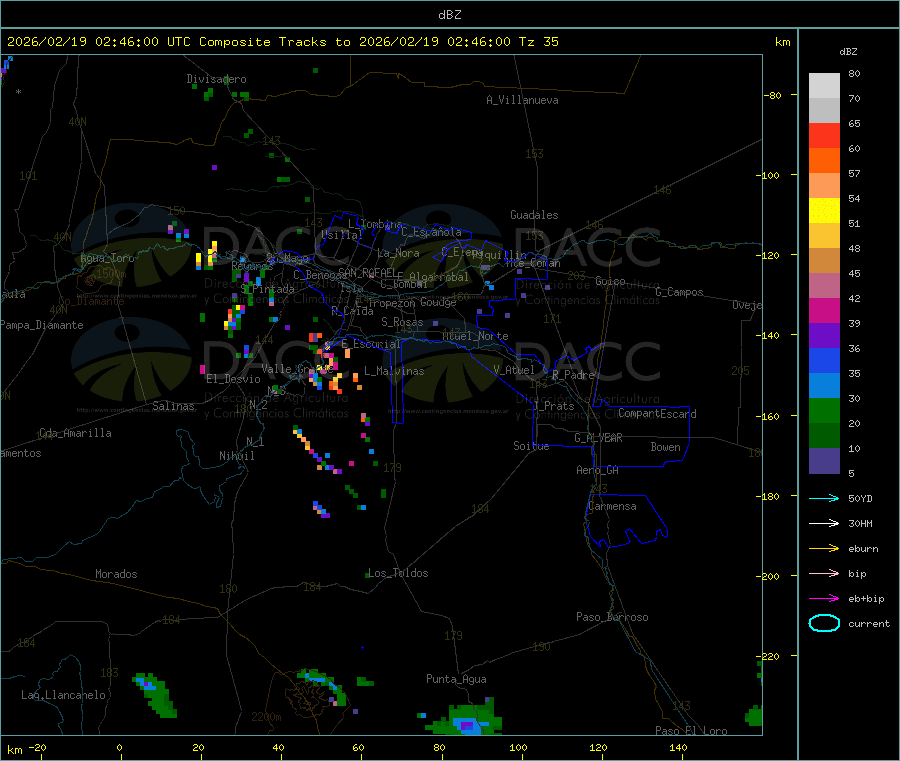900x761 pixels.
Task: Click the '2026/02/19 02:46:00 UTC Composite' timestamp header
Action: 139,42
